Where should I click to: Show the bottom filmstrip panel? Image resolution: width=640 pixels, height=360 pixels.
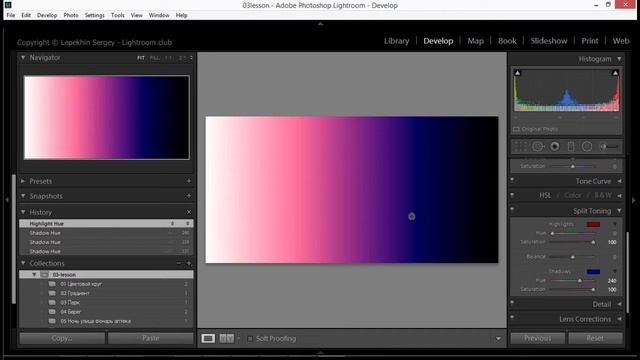320,352
